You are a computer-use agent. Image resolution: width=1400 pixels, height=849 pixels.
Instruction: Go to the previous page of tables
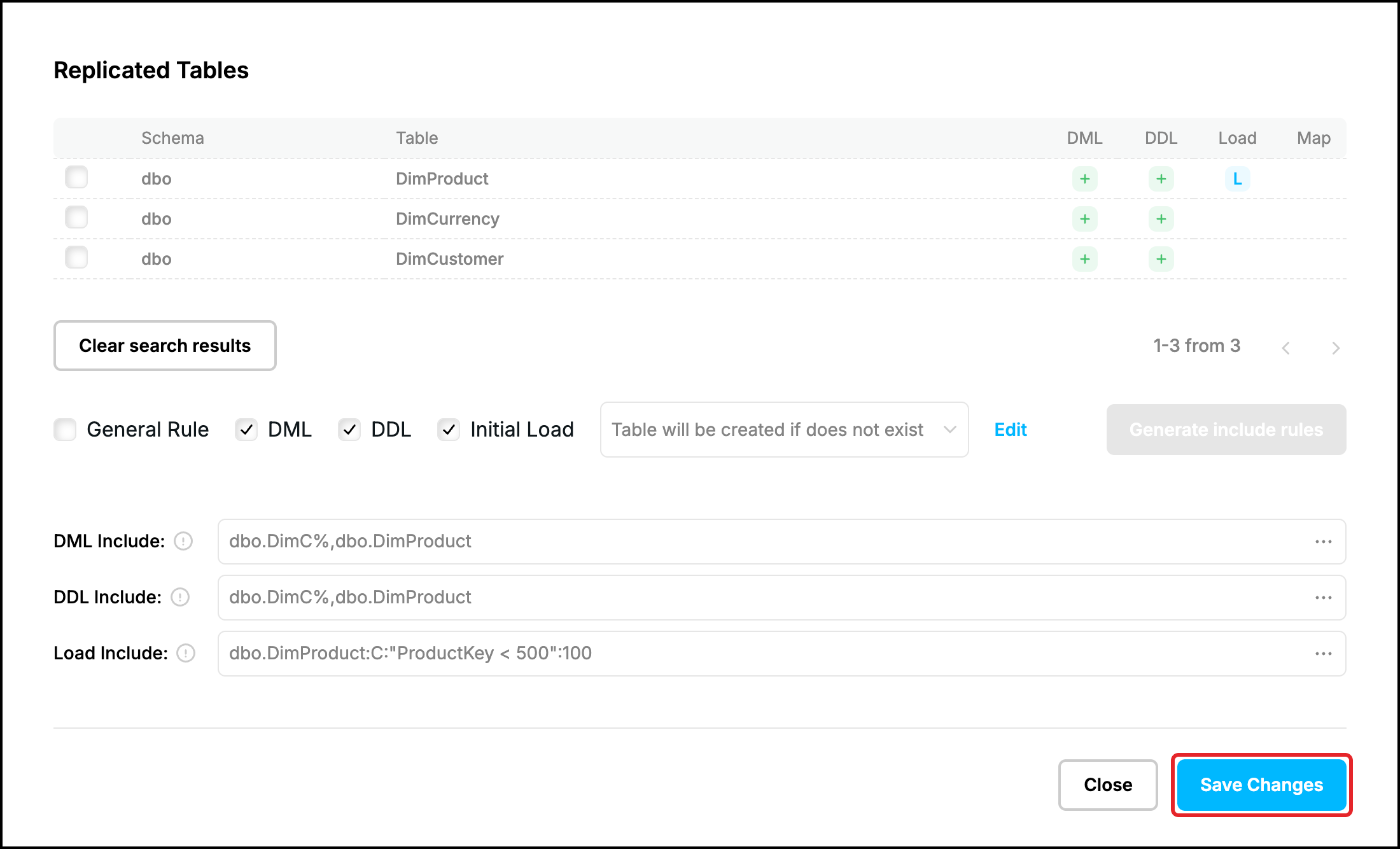(1286, 348)
